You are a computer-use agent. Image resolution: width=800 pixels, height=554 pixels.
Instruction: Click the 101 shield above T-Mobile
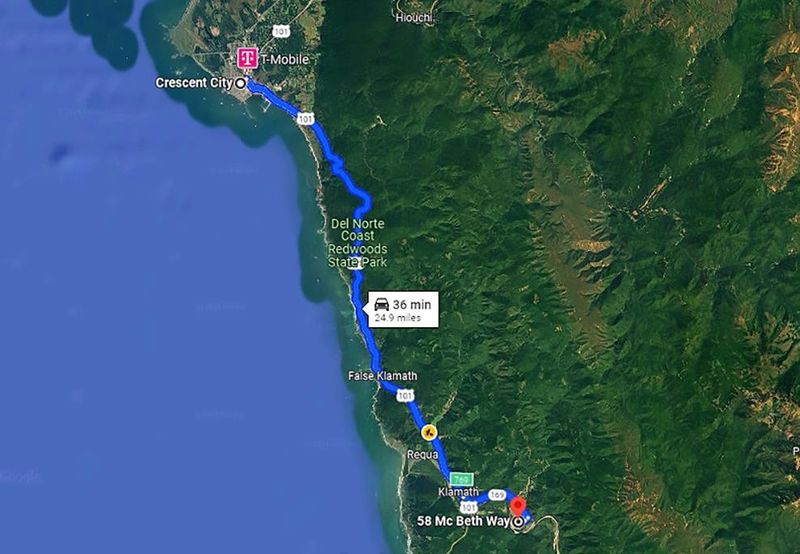tap(281, 31)
